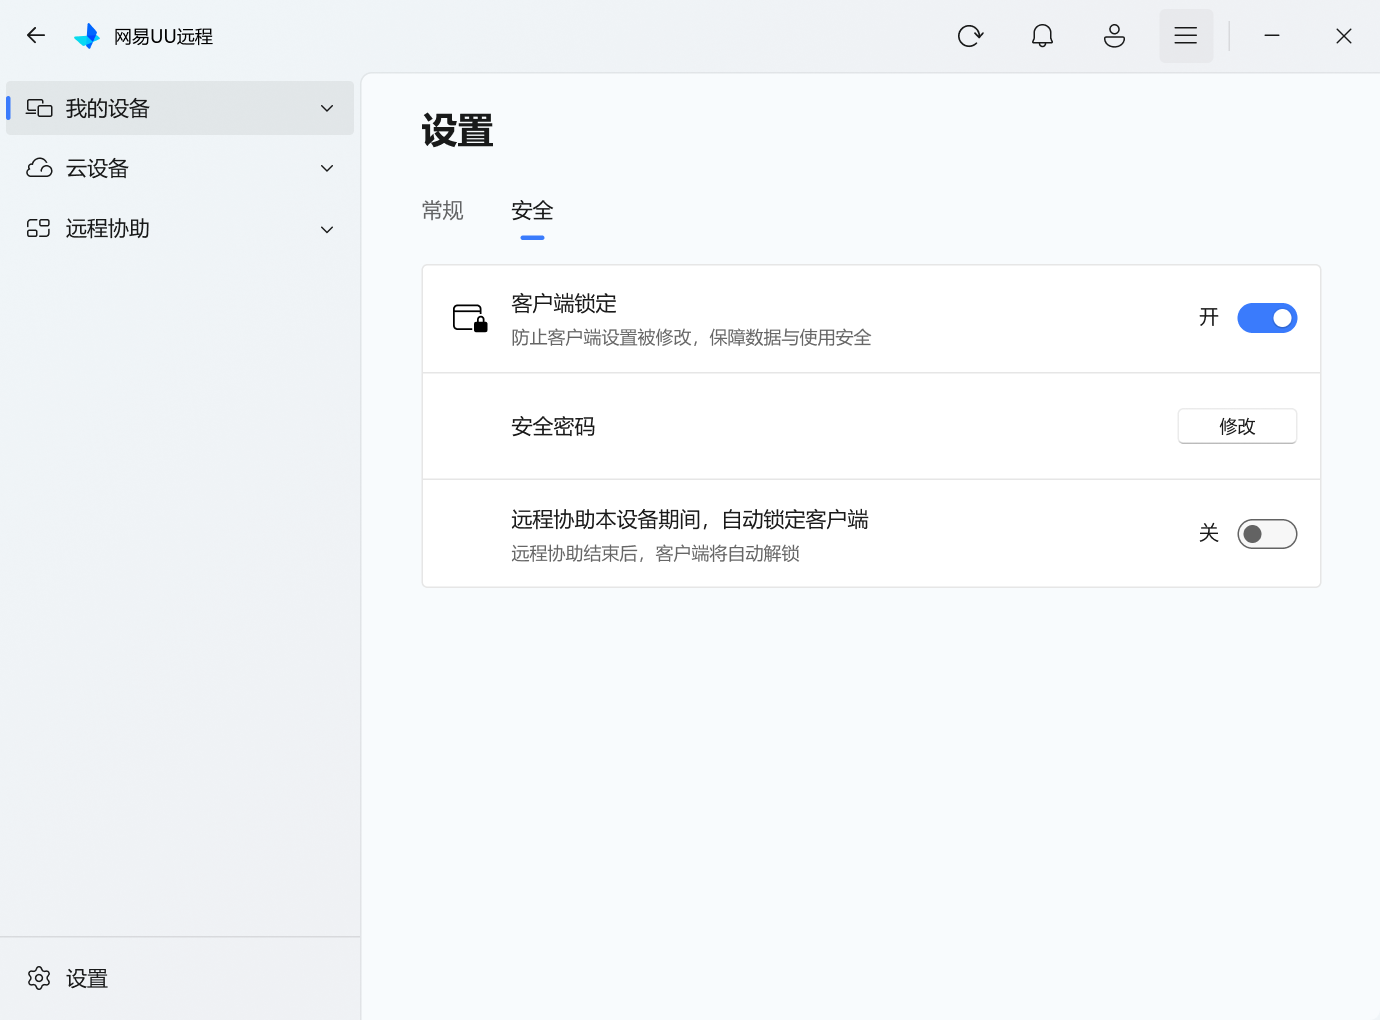Viewport: 1382px width, 1020px height.
Task: Expand the 我的设备 chevron
Action: (327, 108)
